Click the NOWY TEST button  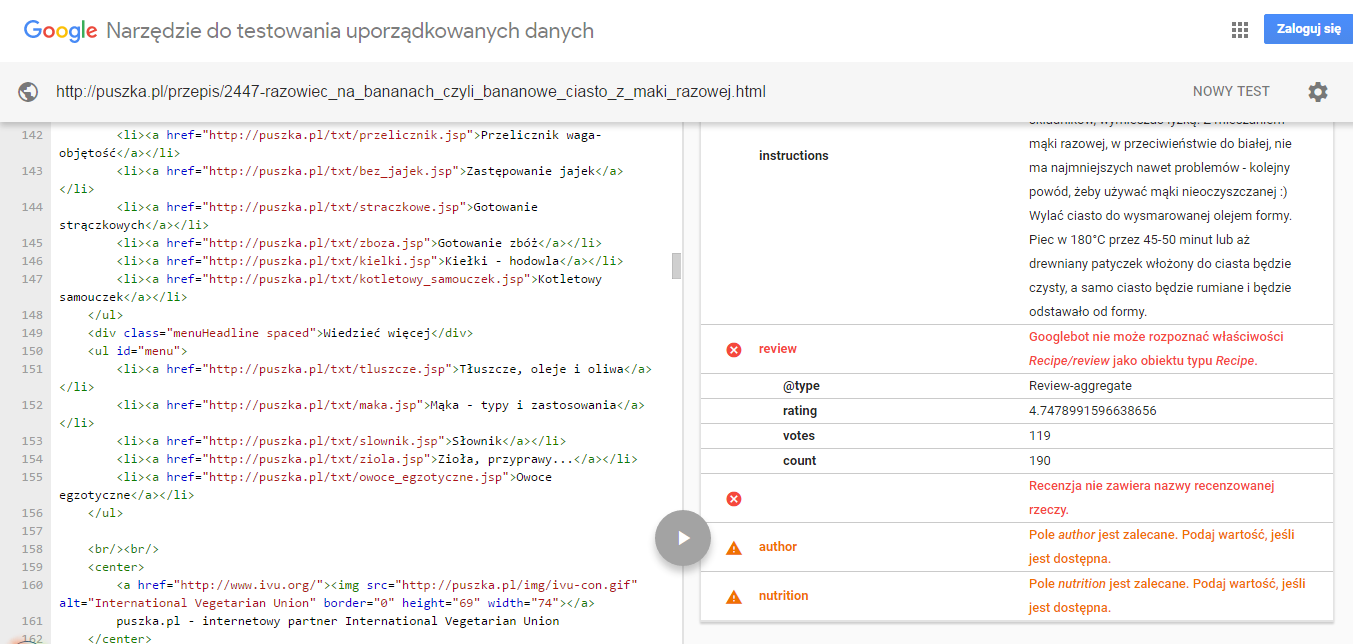pyautogui.click(x=1231, y=92)
